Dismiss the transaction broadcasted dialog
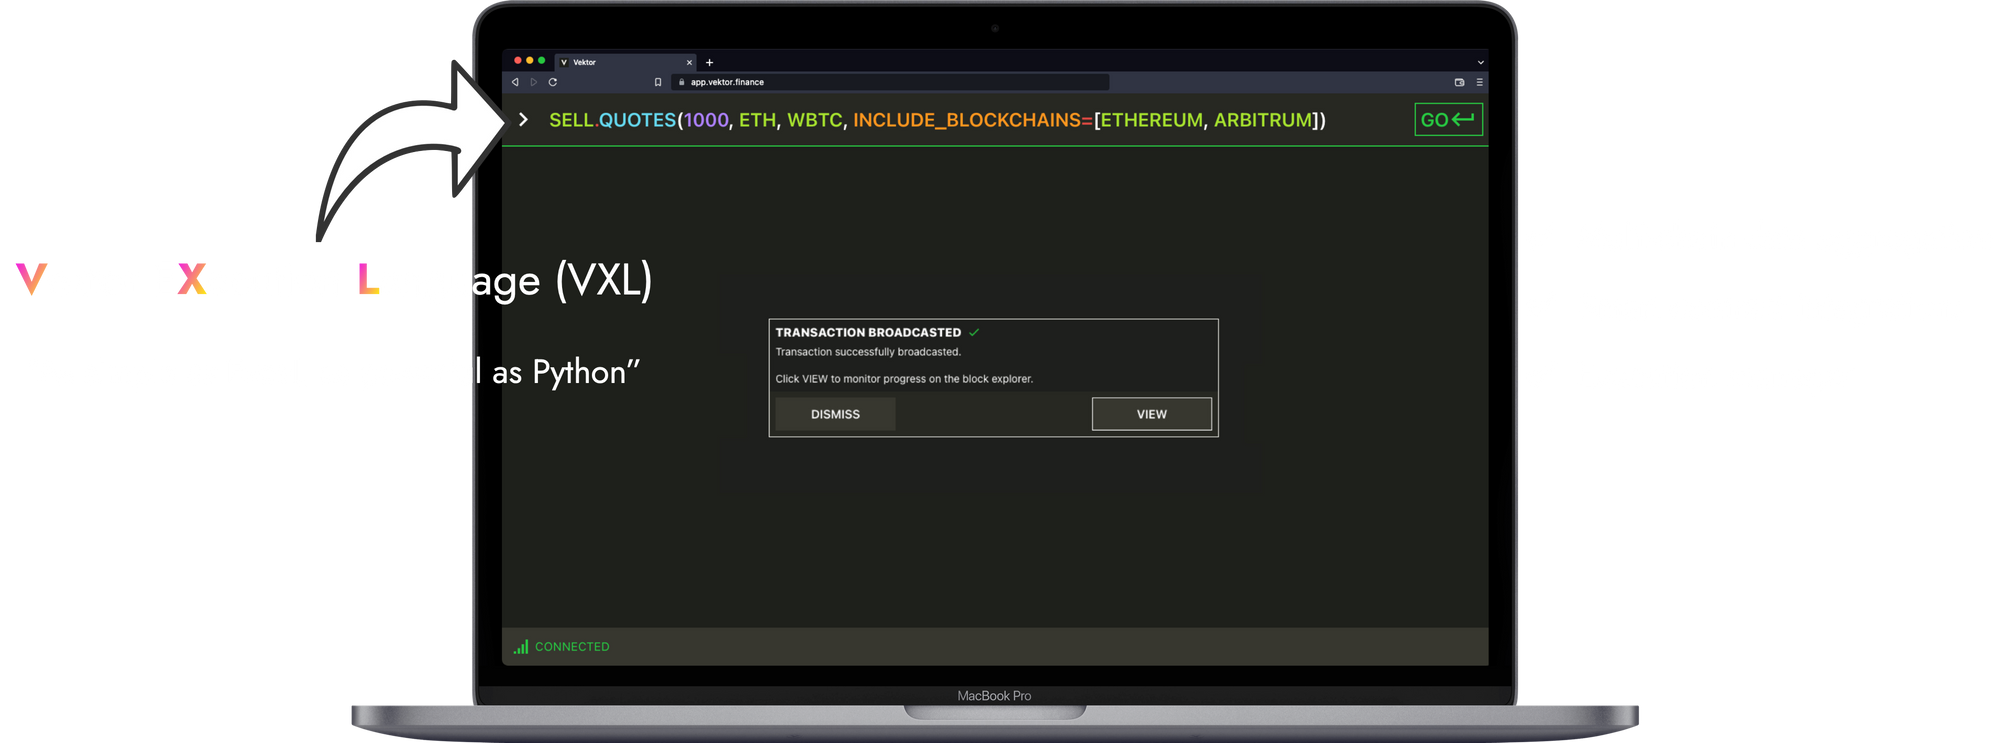The height and width of the screenshot is (743, 2000). pos(835,414)
